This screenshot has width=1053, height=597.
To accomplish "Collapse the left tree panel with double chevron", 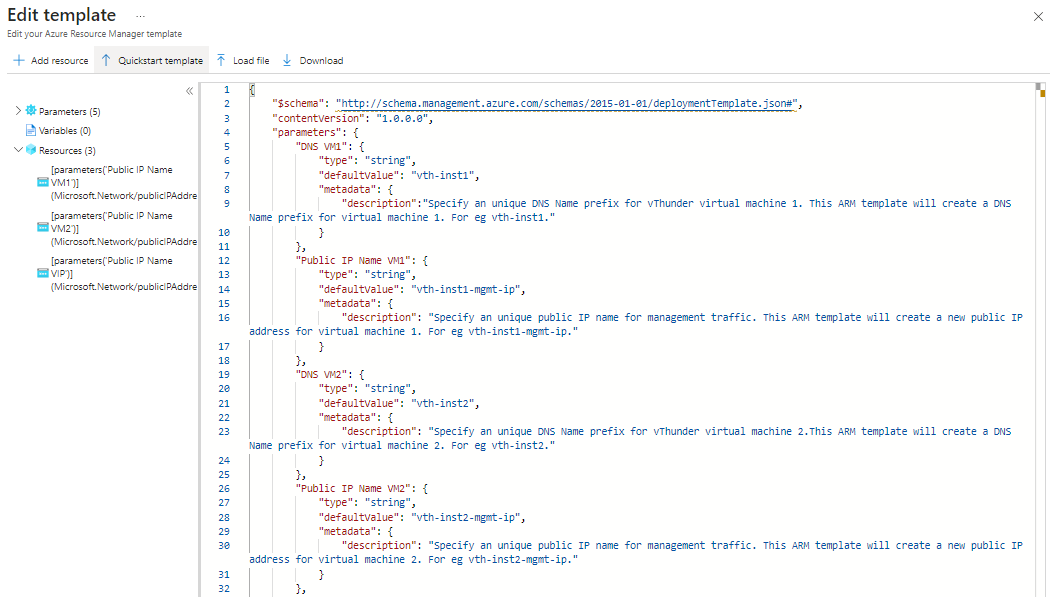I will point(189,91).
